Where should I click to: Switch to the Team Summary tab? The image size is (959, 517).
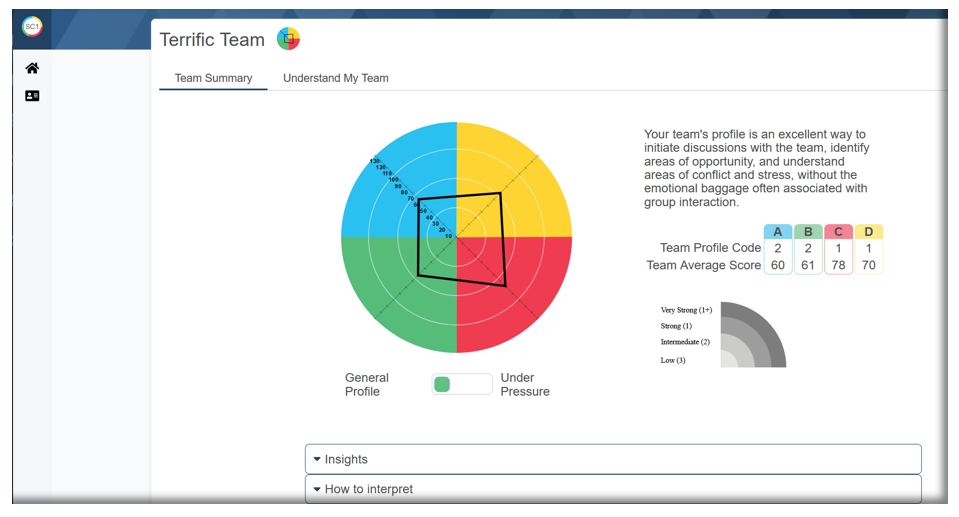tap(213, 78)
